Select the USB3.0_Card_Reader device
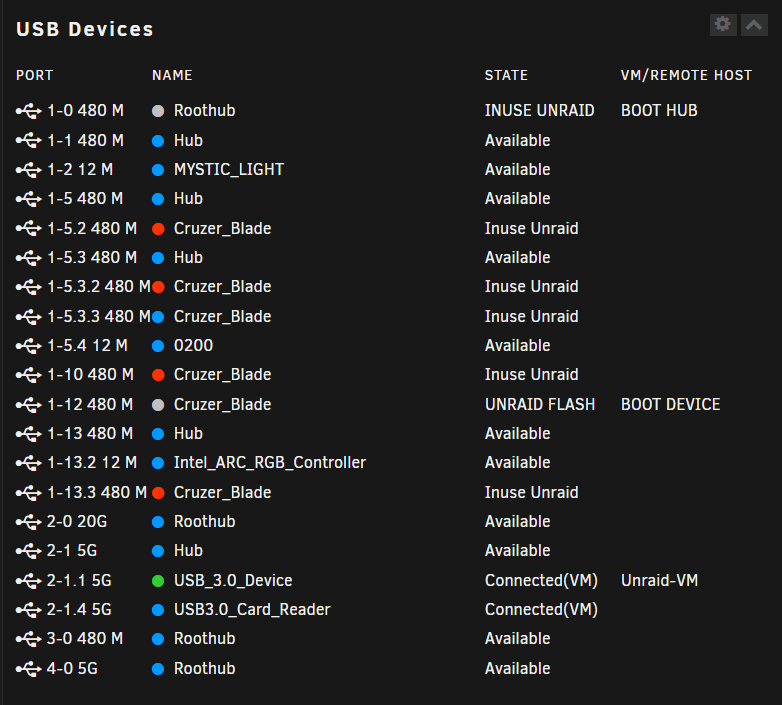This screenshot has width=782, height=705. point(252,609)
